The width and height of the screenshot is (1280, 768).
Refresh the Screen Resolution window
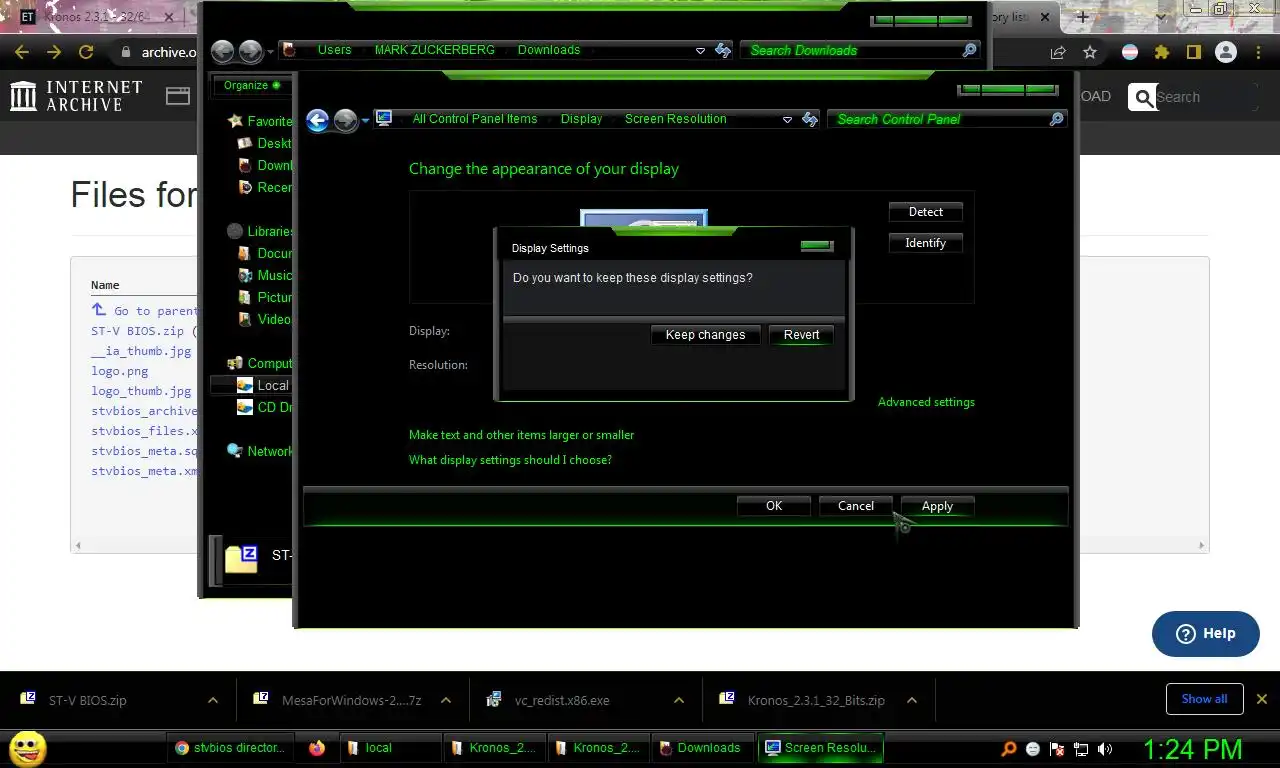tap(810, 120)
